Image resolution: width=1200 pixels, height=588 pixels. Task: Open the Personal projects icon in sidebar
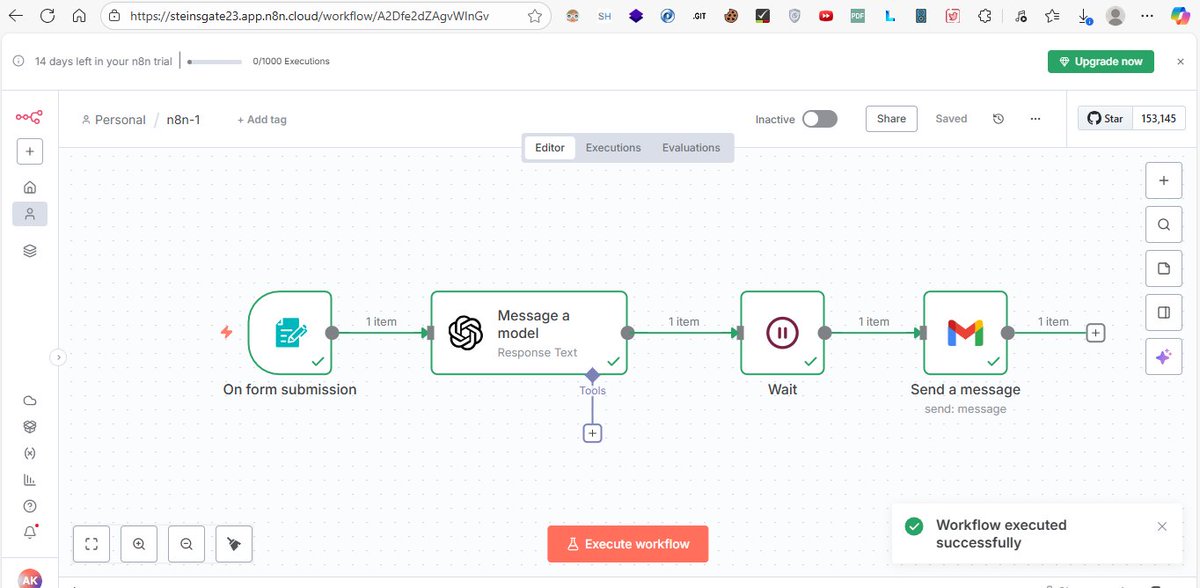(x=30, y=214)
